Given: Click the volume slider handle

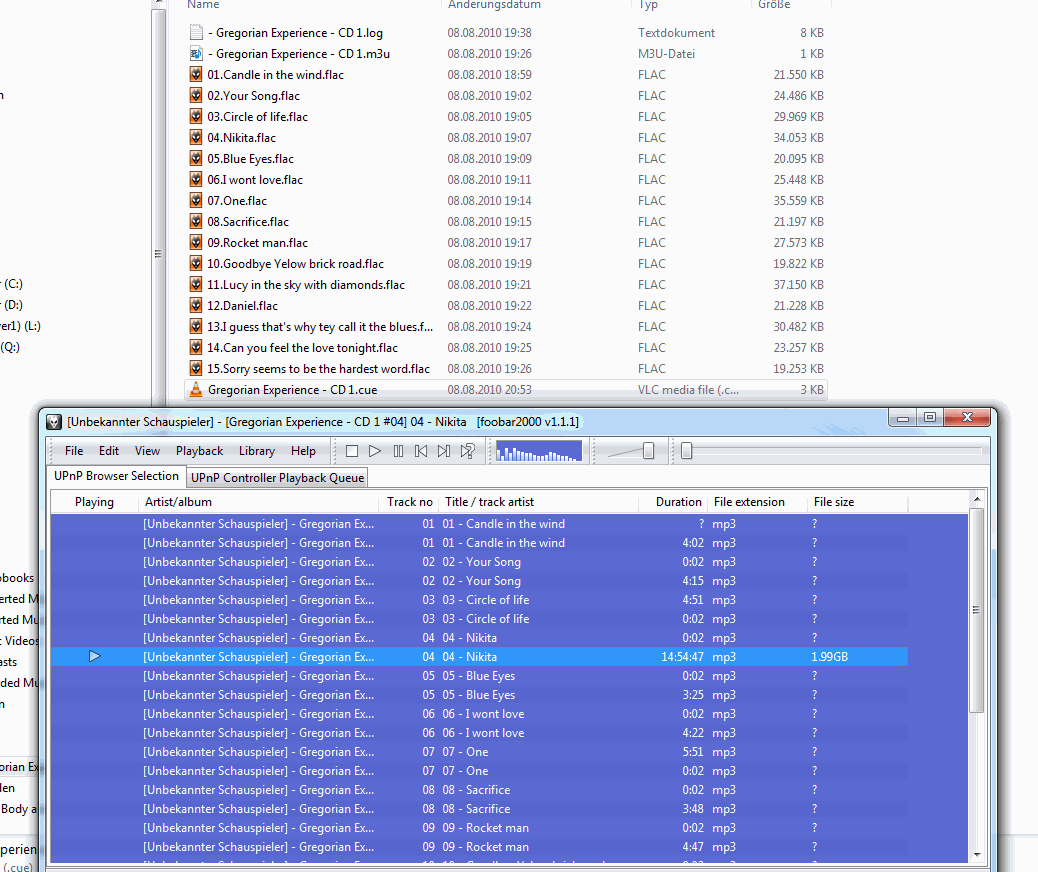Looking at the screenshot, I should click(648, 451).
